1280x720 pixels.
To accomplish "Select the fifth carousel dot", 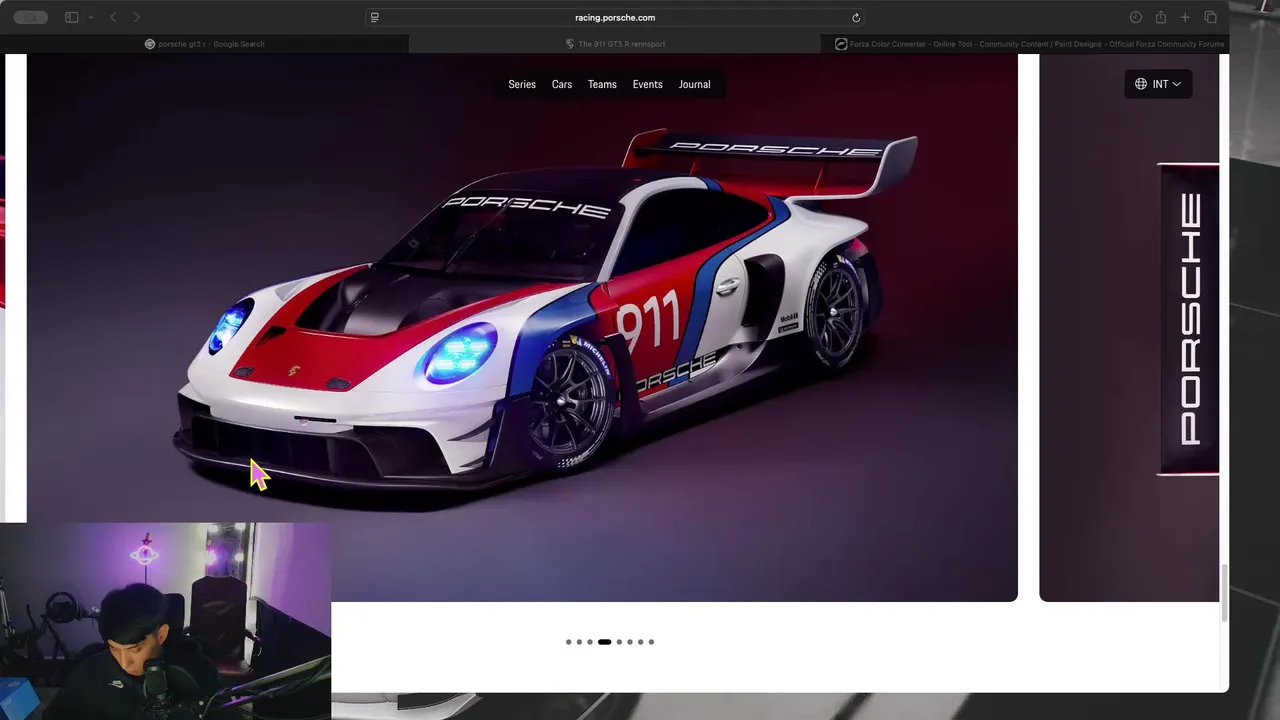I will pos(619,642).
